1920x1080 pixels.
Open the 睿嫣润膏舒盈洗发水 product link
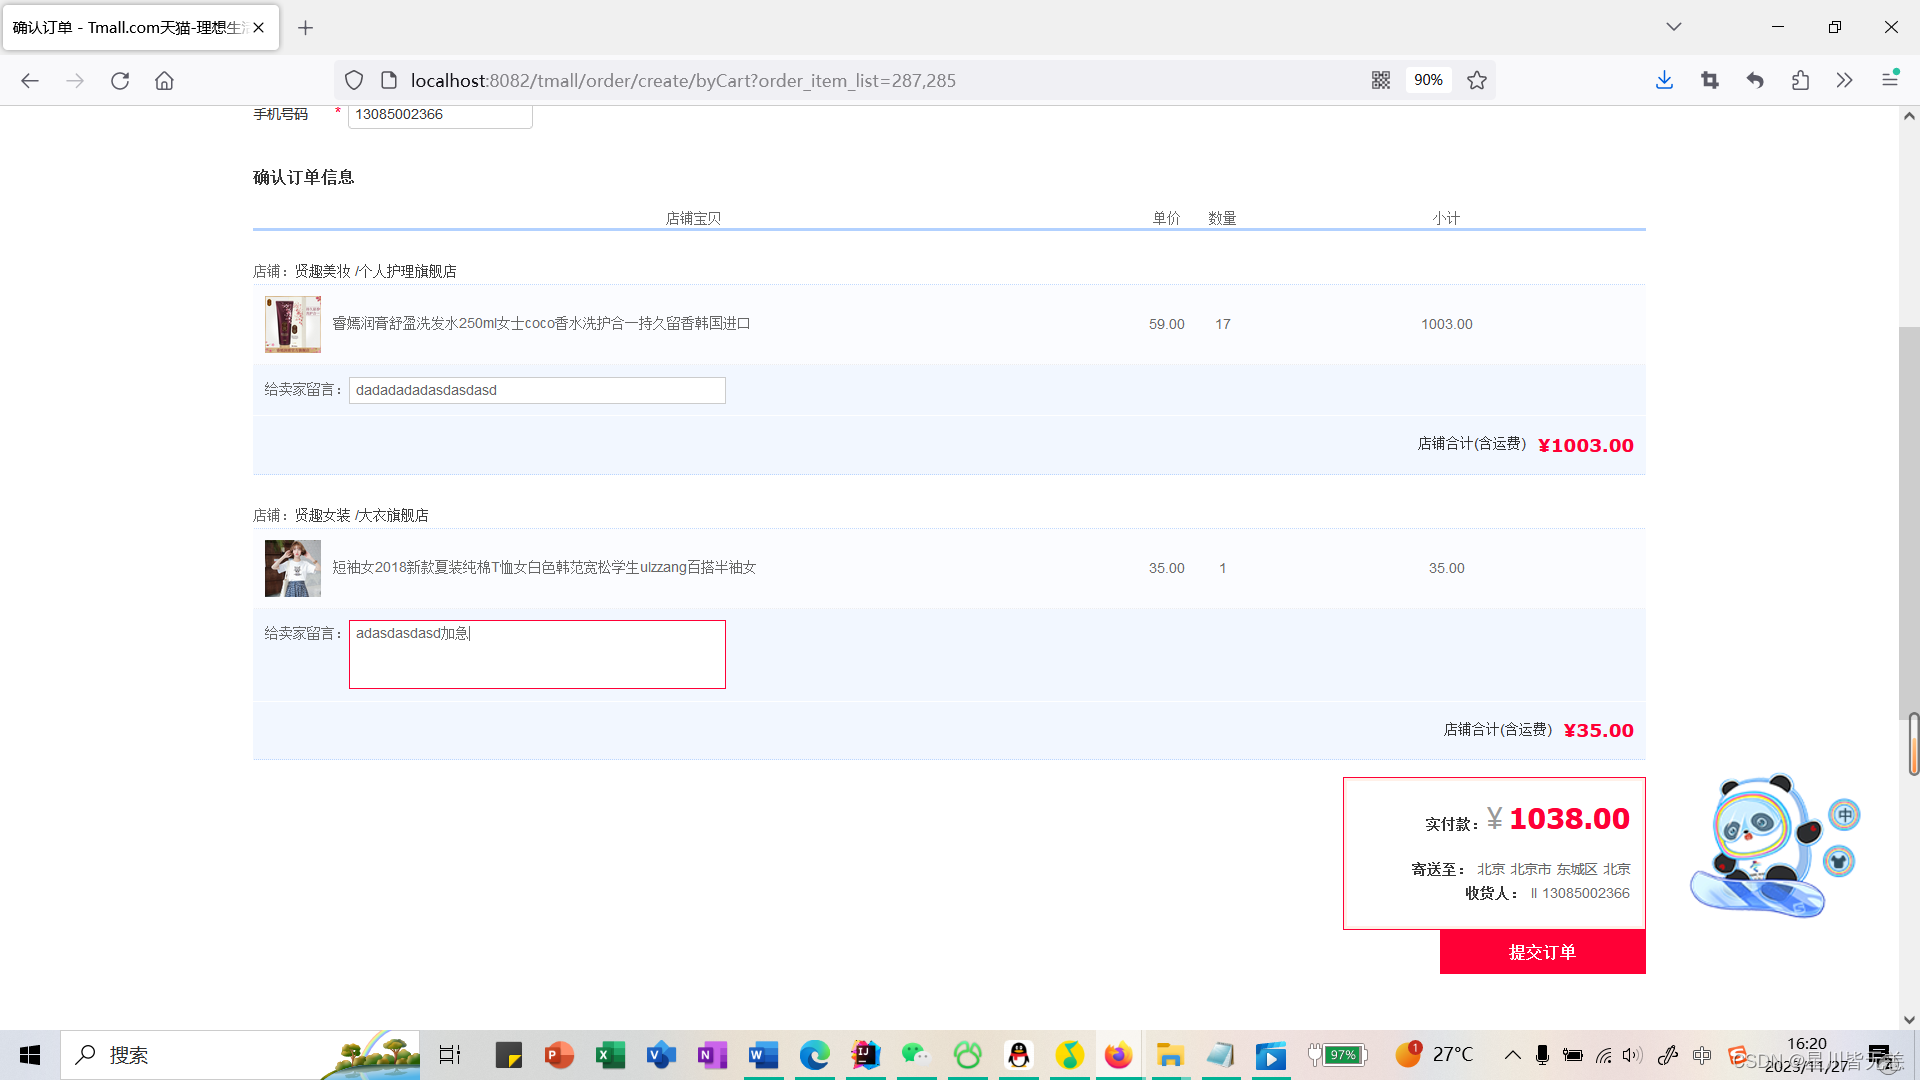tap(541, 324)
